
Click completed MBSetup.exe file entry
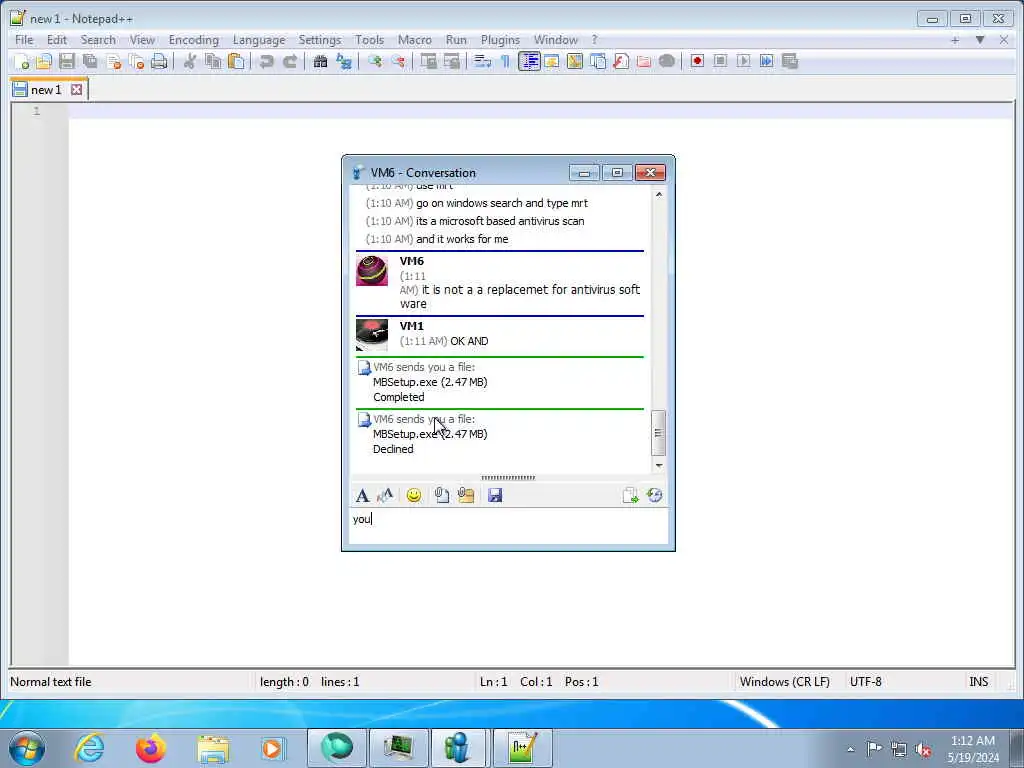coord(430,382)
